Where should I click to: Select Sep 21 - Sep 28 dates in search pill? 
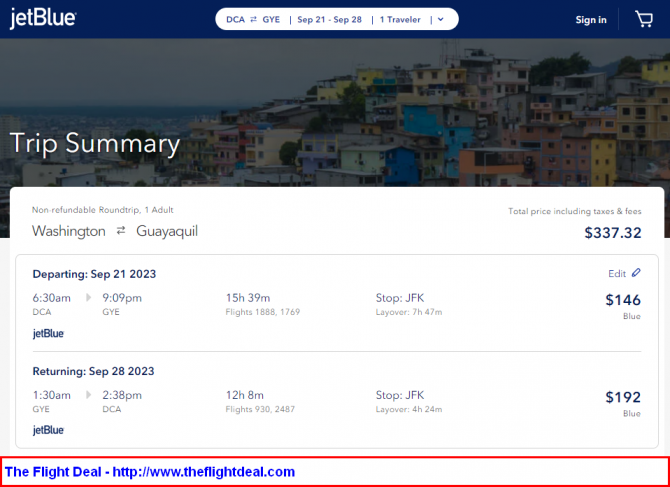click(x=329, y=20)
